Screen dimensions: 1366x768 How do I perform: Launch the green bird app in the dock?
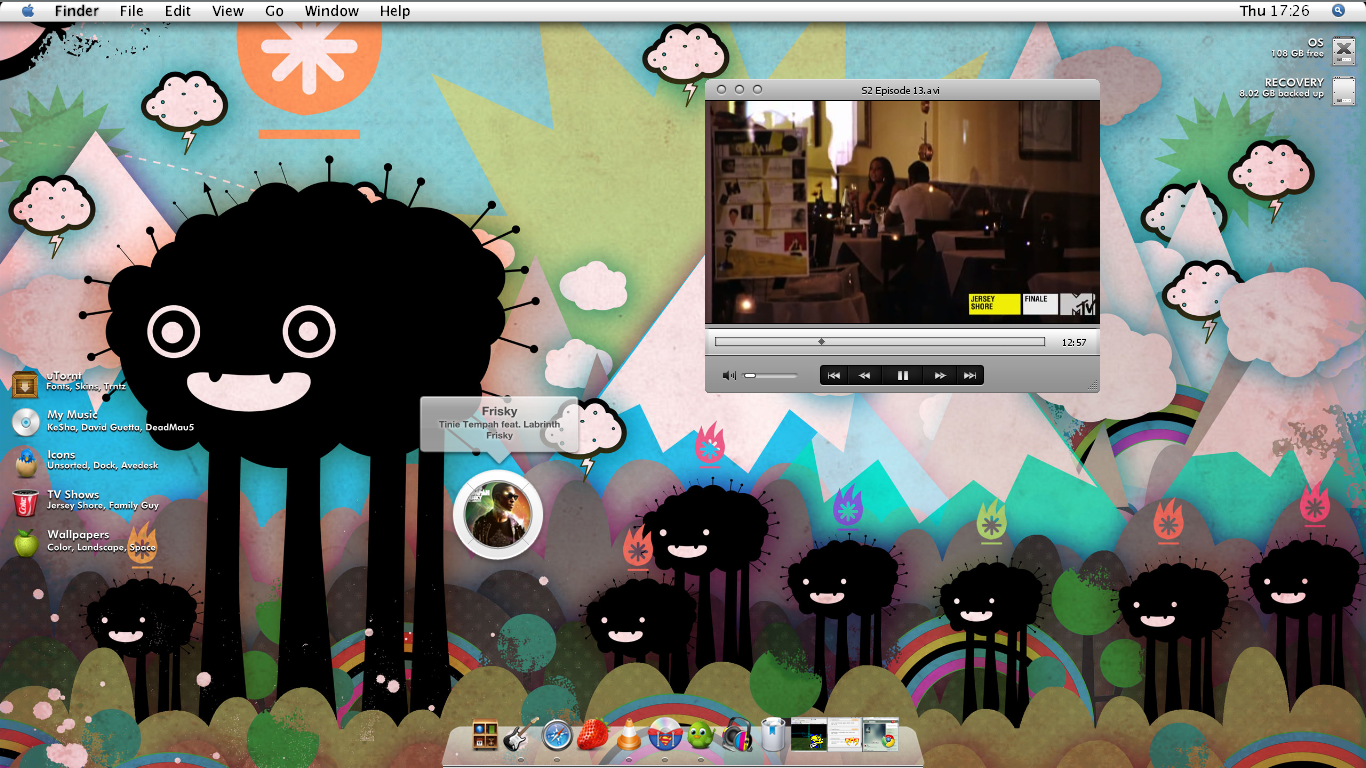(x=700, y=737)
